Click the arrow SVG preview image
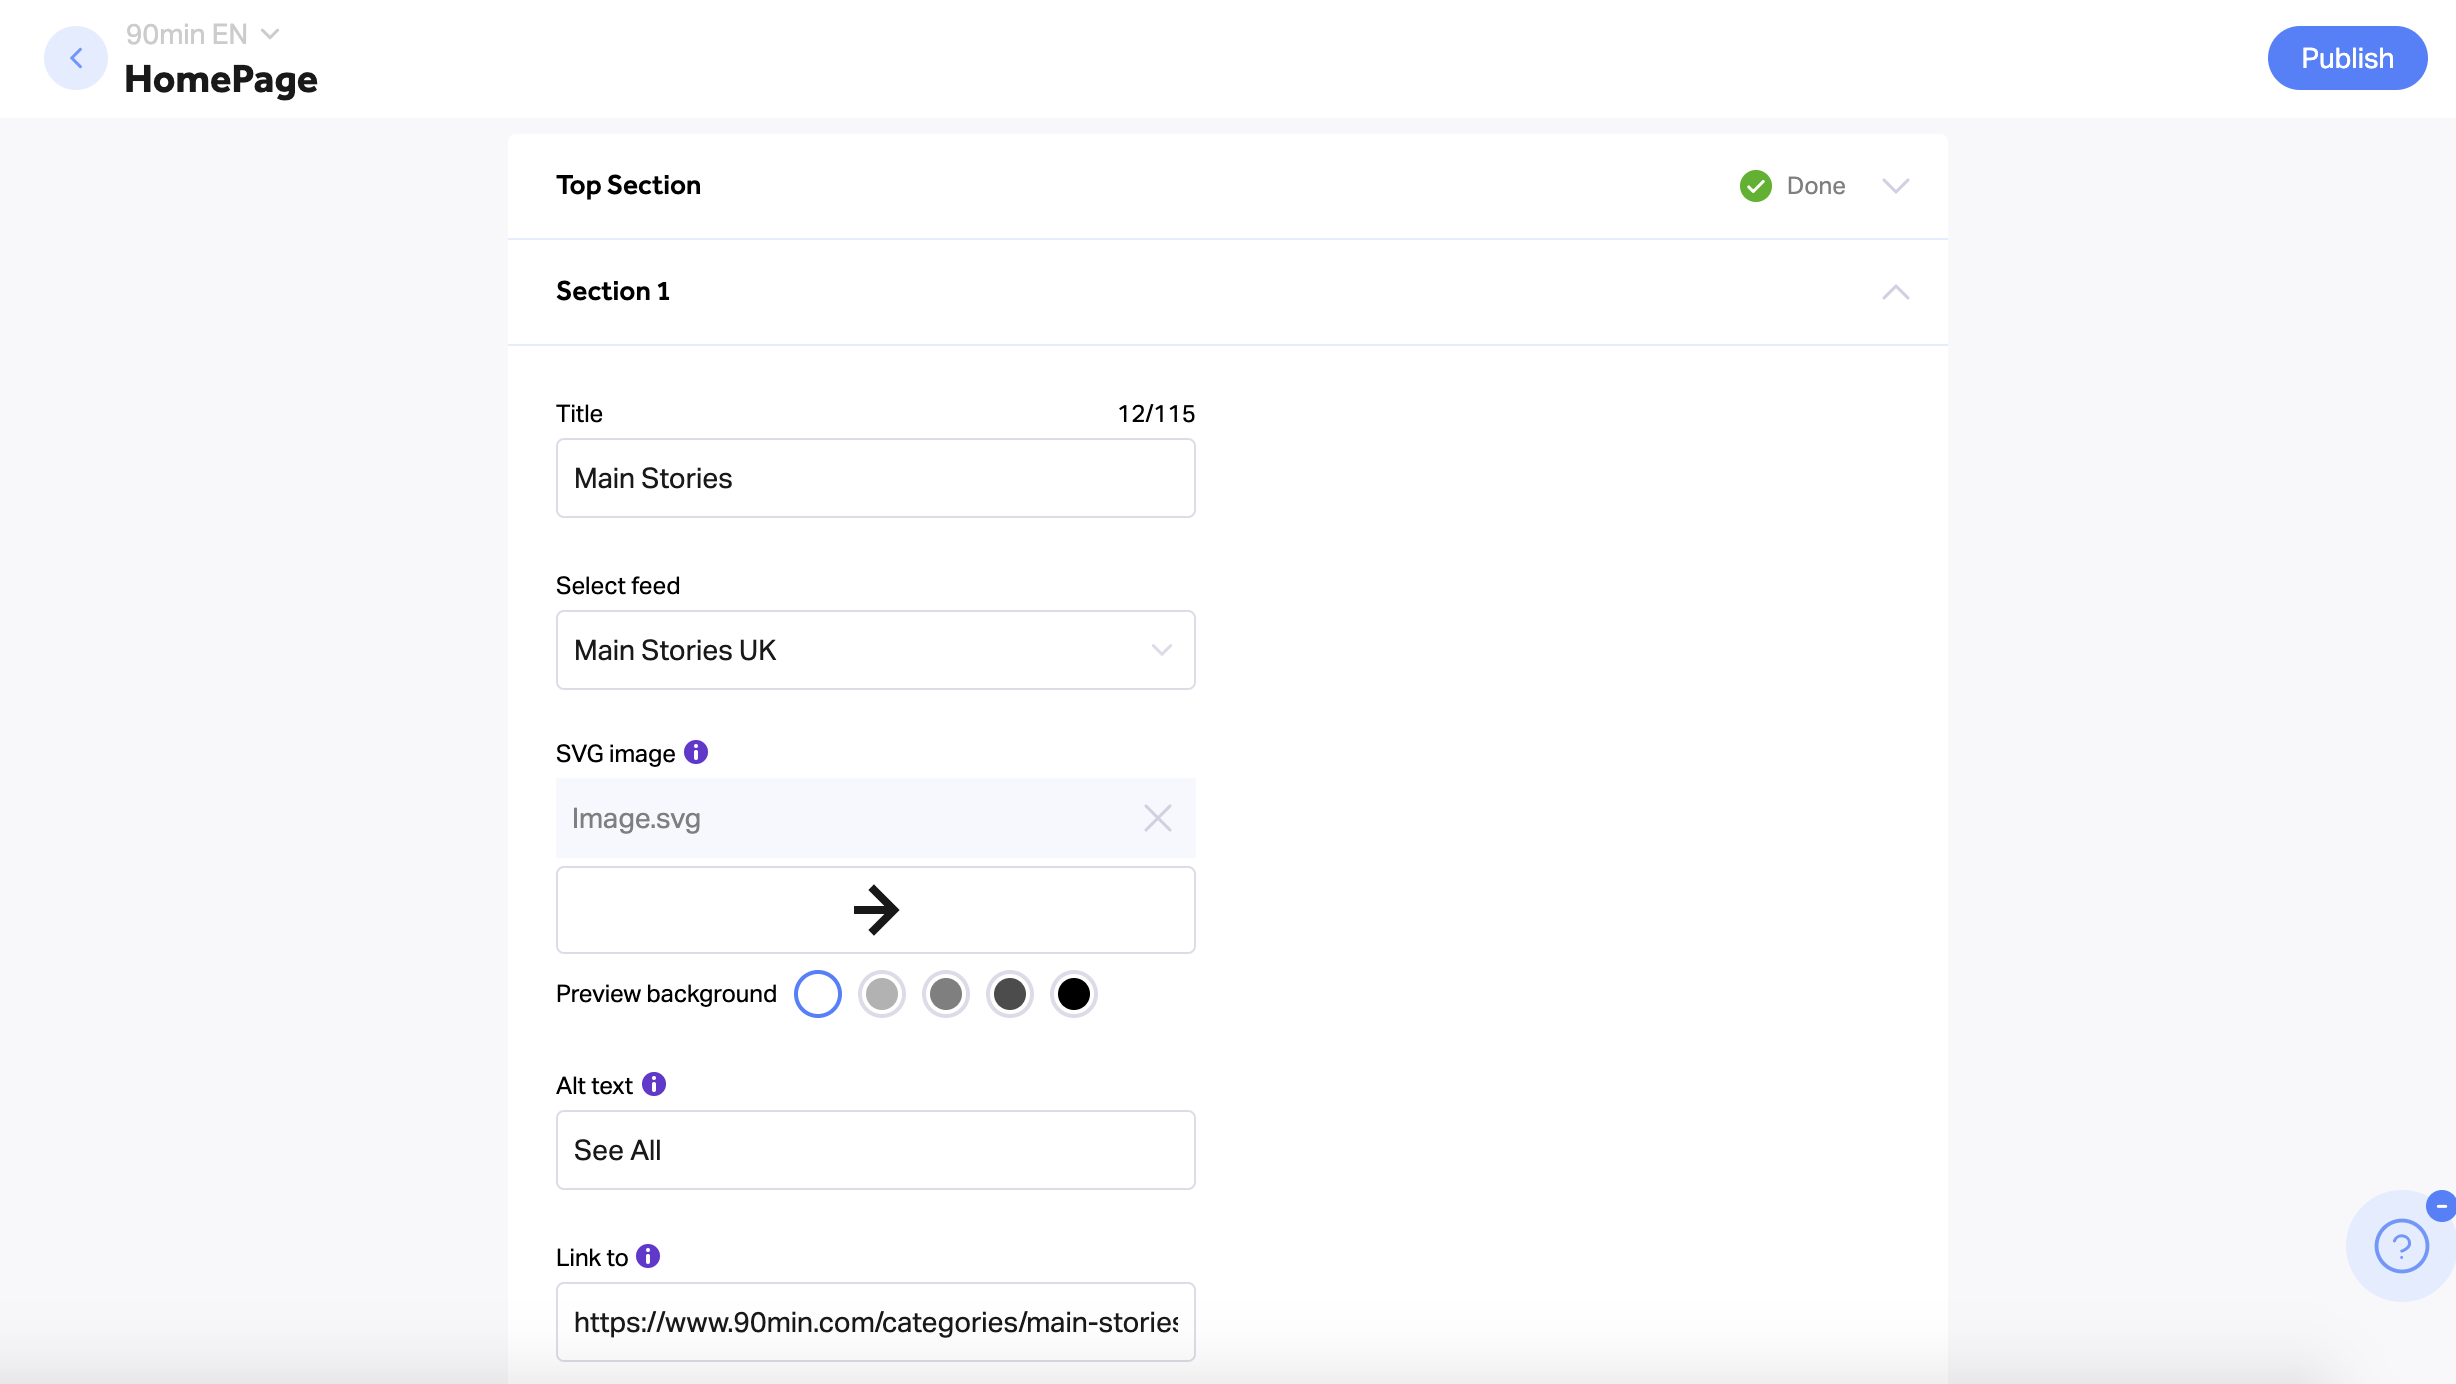This screenshot has height=1384, width=2456. (876, 910)
